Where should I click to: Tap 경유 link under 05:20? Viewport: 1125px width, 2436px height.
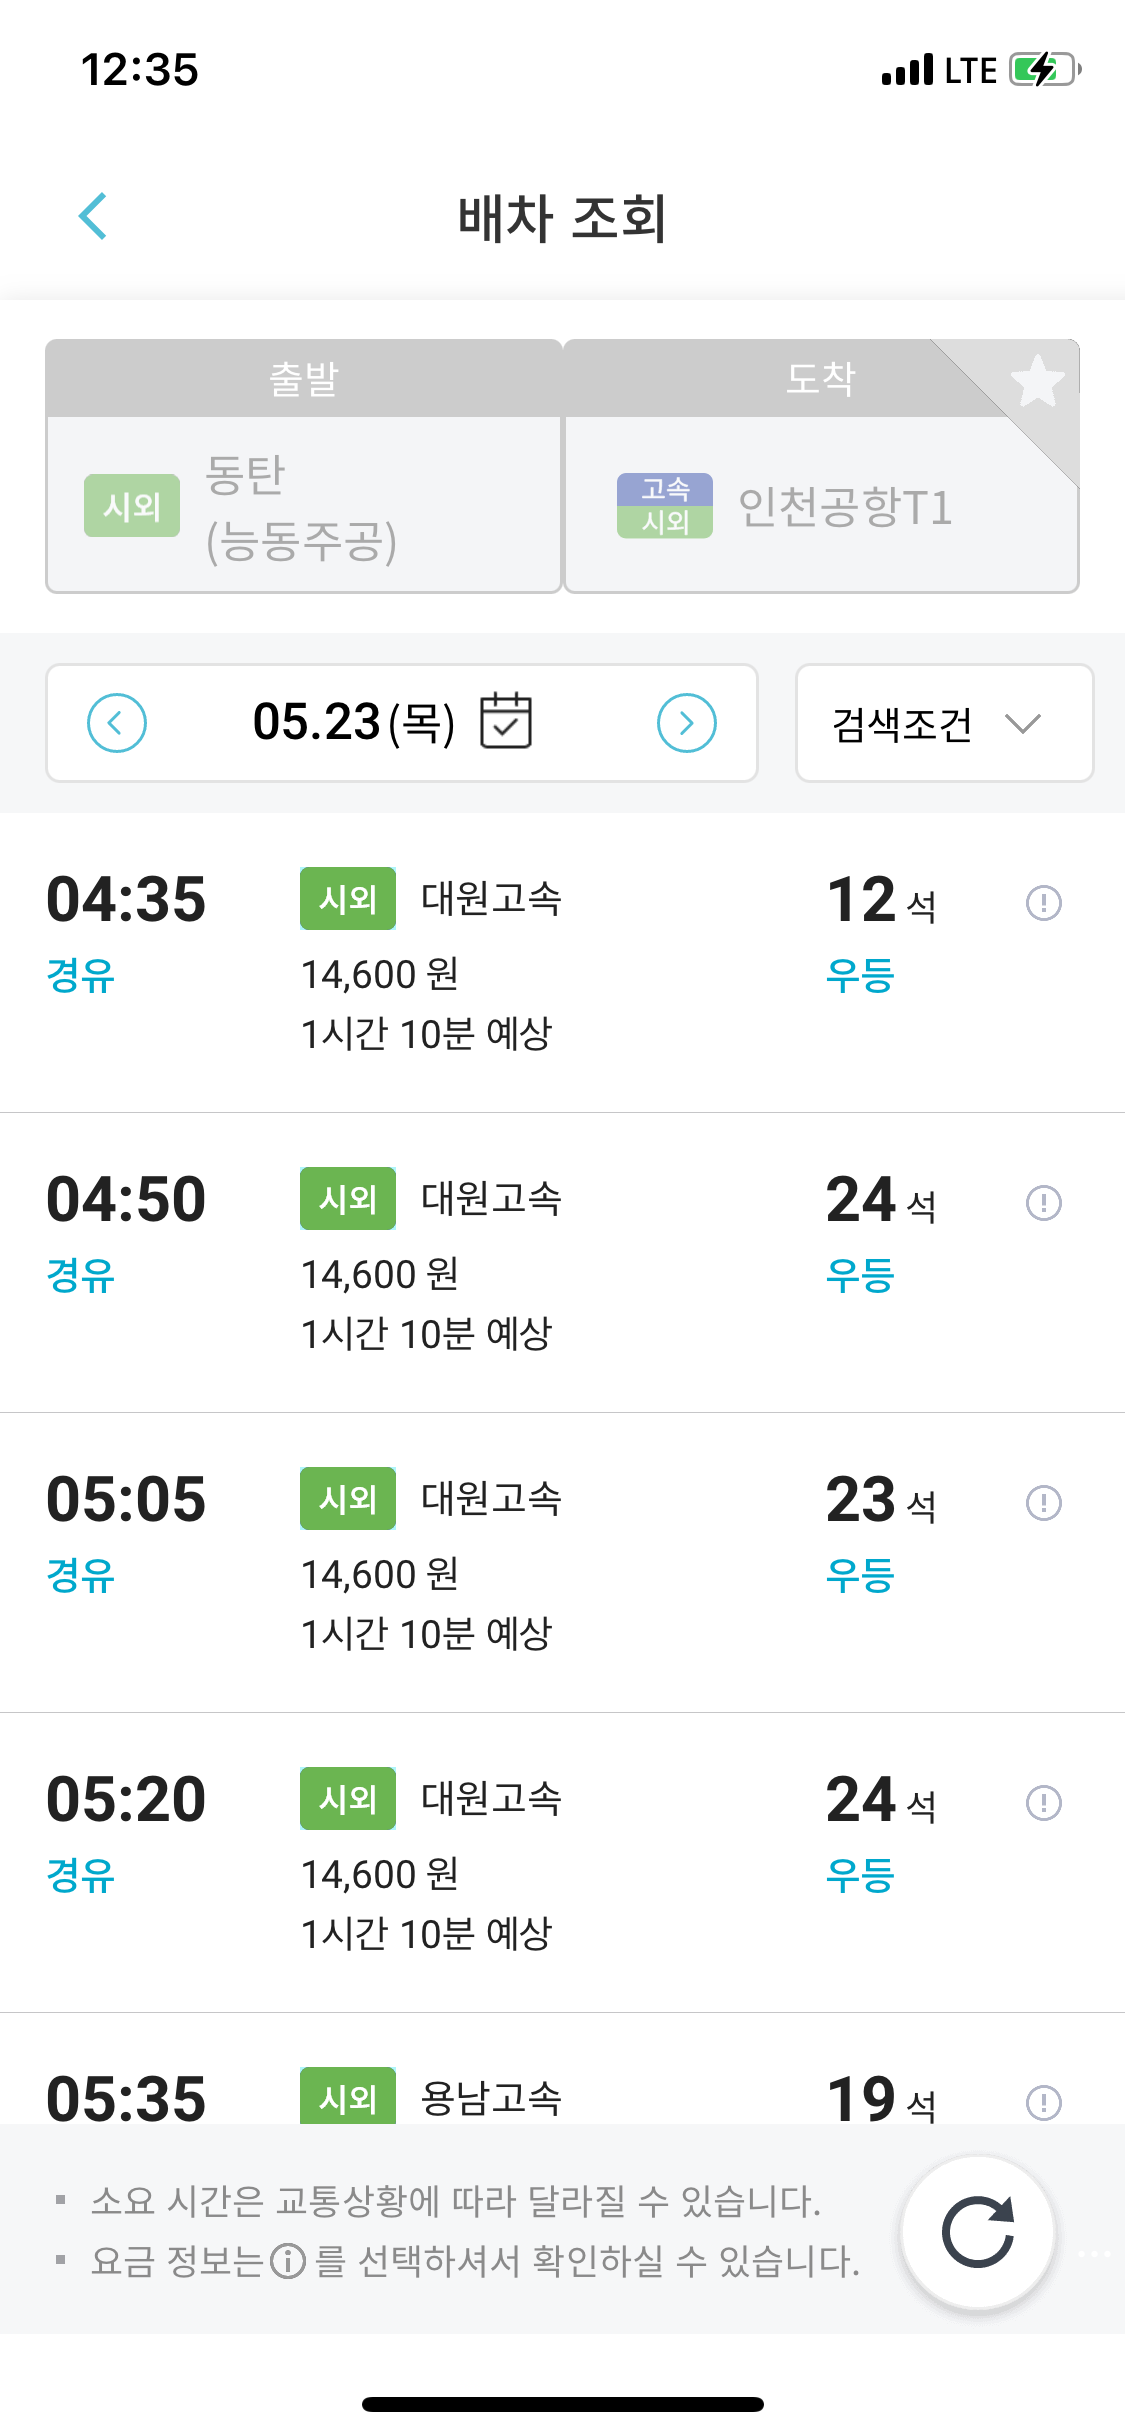81,1875
